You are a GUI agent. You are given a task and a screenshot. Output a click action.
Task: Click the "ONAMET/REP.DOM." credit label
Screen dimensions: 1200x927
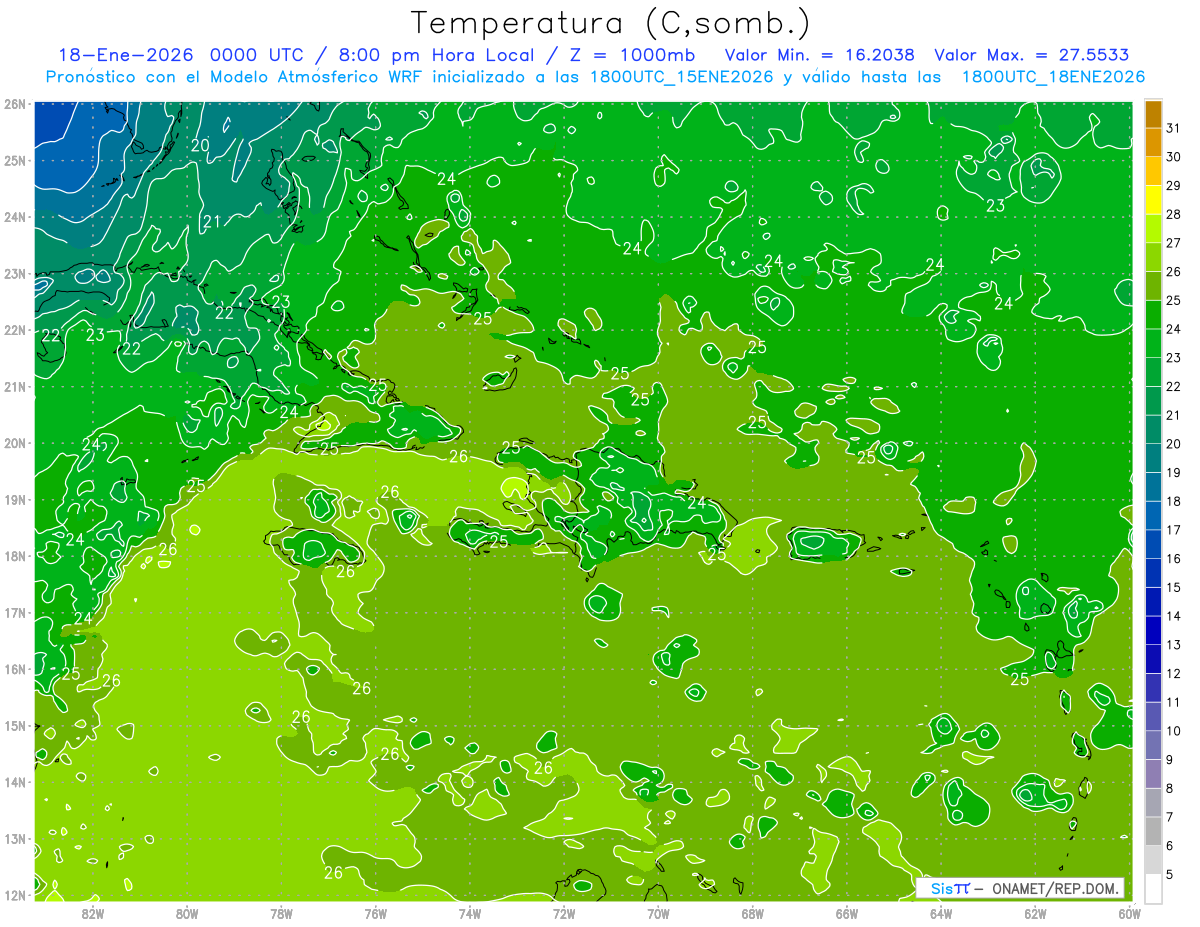coord(1057,888)
